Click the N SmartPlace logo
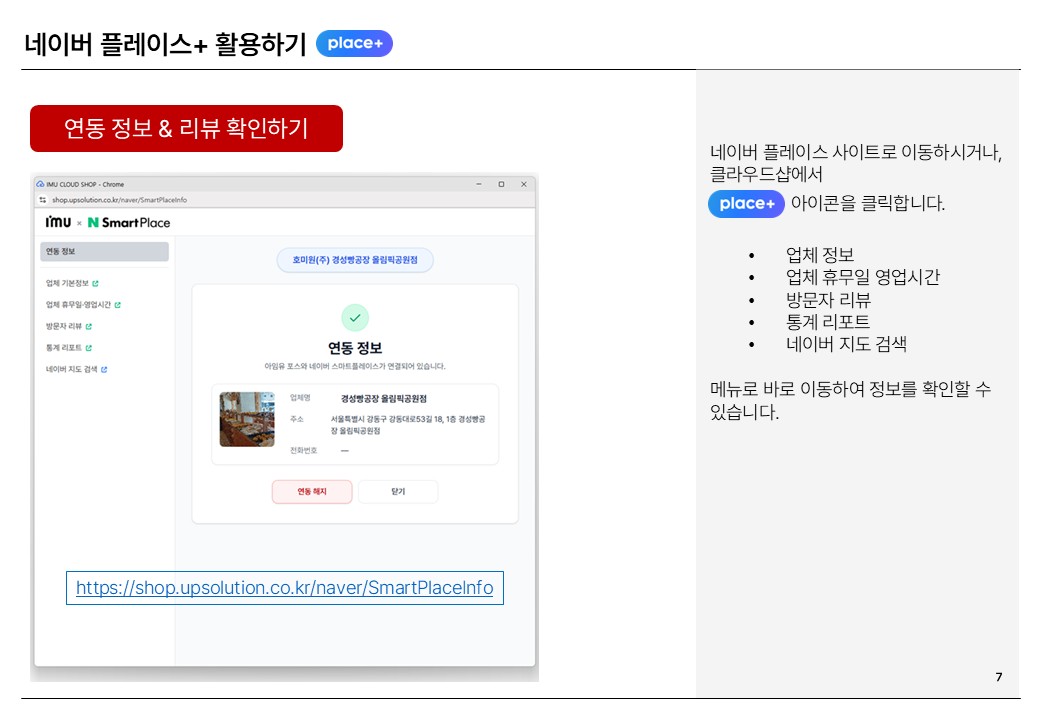The height and width of the screenshot is (720, 1040). [x=129, y=222]
